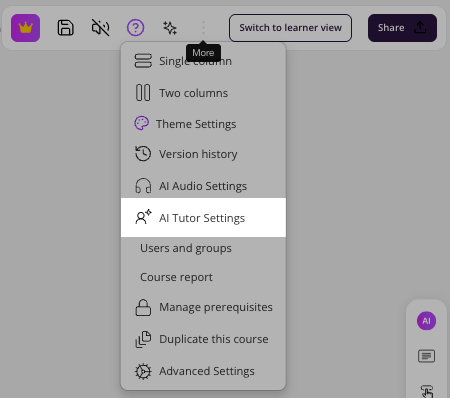Click the AI sparkles icon in toolbar

click(170, 28)
